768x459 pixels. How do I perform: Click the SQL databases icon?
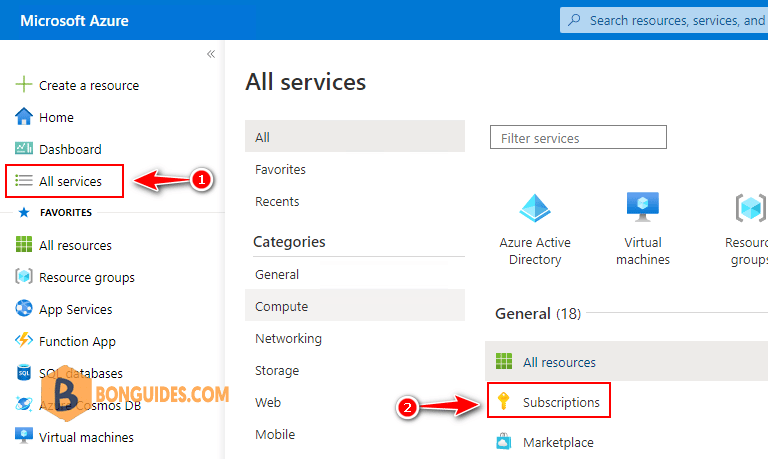click(24, 372)
